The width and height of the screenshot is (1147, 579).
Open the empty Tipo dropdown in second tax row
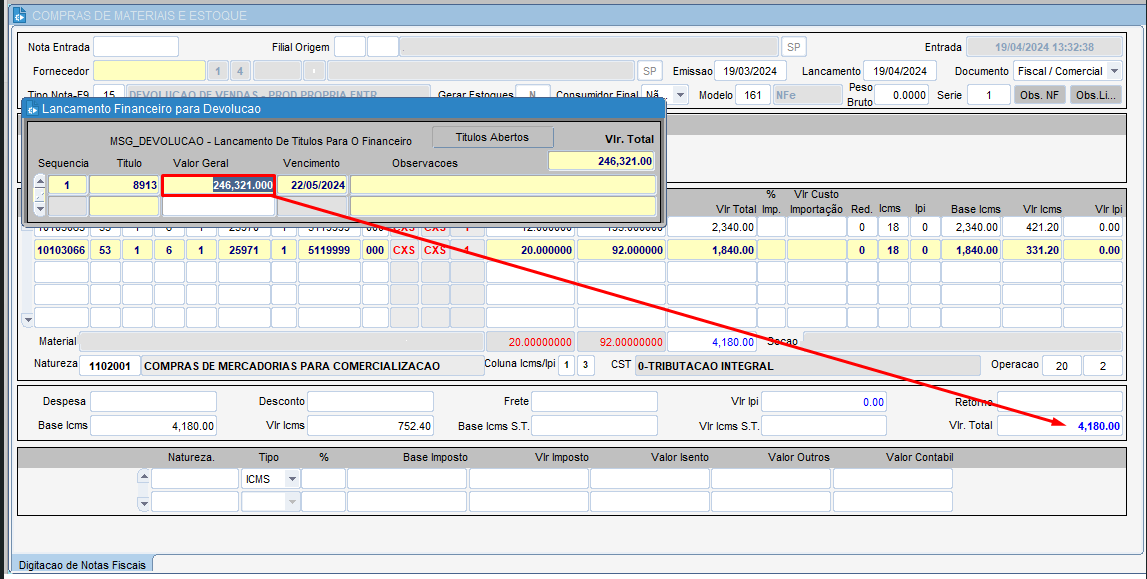click(x=292, y=502)
